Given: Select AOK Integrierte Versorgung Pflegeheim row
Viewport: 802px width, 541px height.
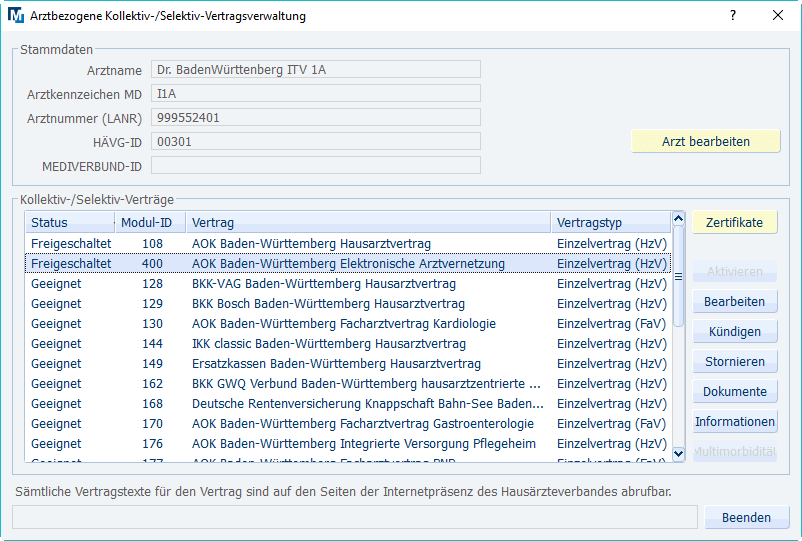Looking at the screenshot, I should click(348, 443).
